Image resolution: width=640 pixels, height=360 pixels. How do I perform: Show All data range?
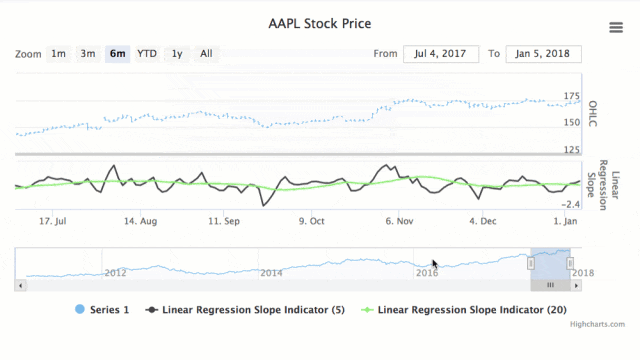206,54
